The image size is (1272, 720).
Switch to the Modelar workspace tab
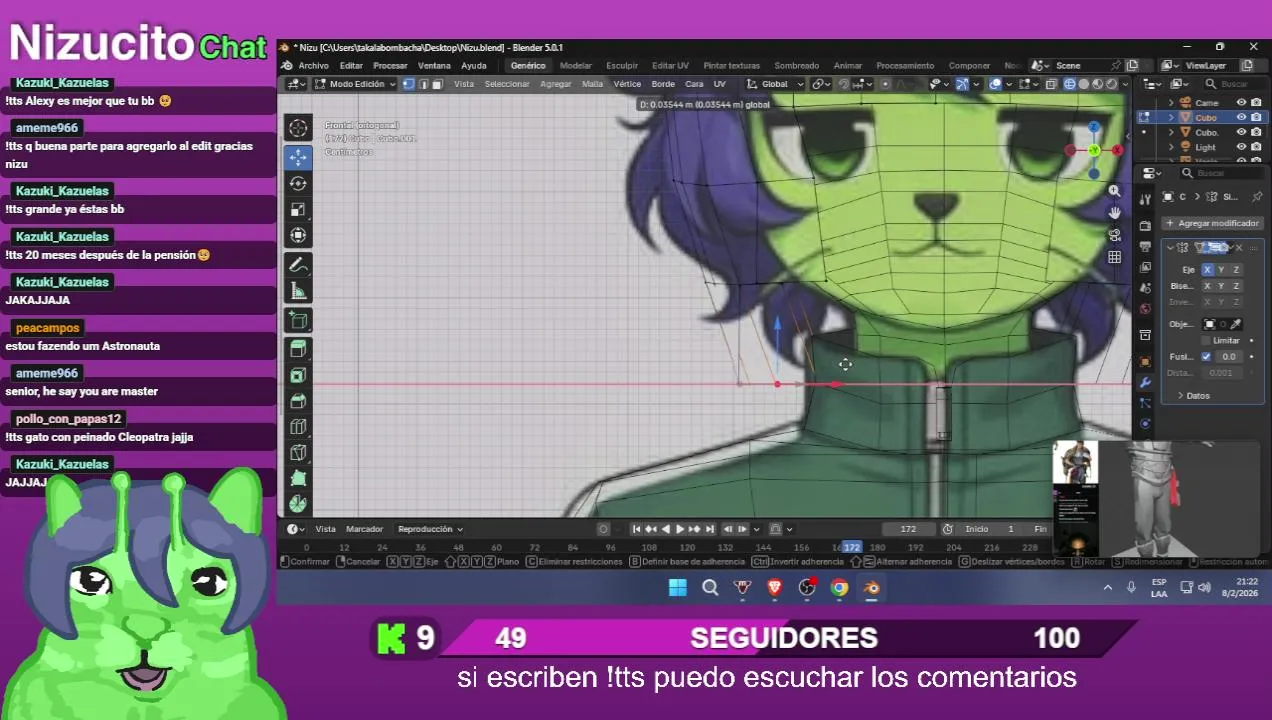[575, 66]
